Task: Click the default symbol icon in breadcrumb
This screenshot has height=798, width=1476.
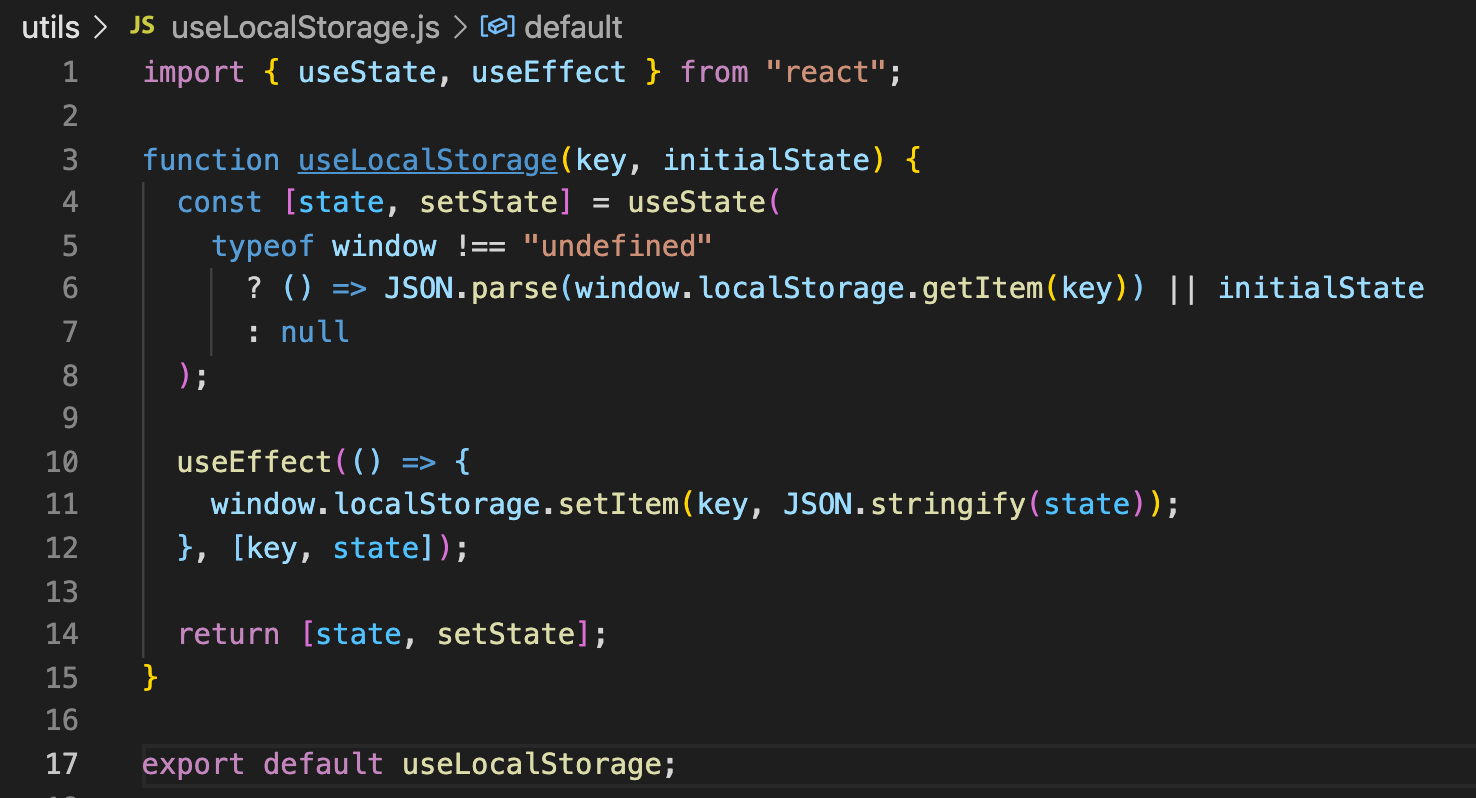Action: coord(499,27)
